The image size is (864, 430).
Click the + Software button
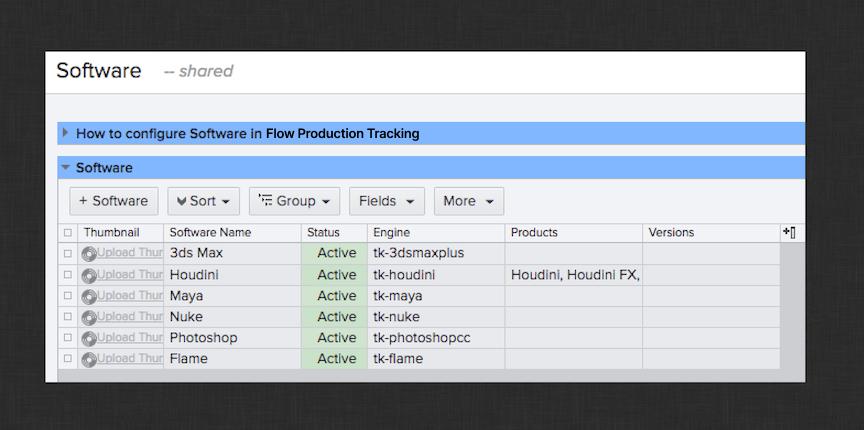113,201
